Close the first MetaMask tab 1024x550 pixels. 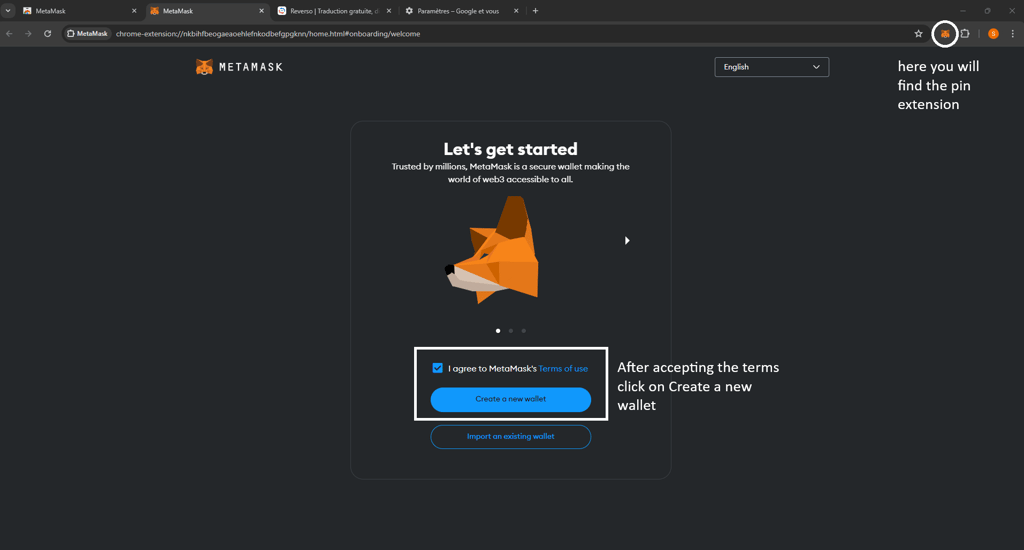pos(134,11)
